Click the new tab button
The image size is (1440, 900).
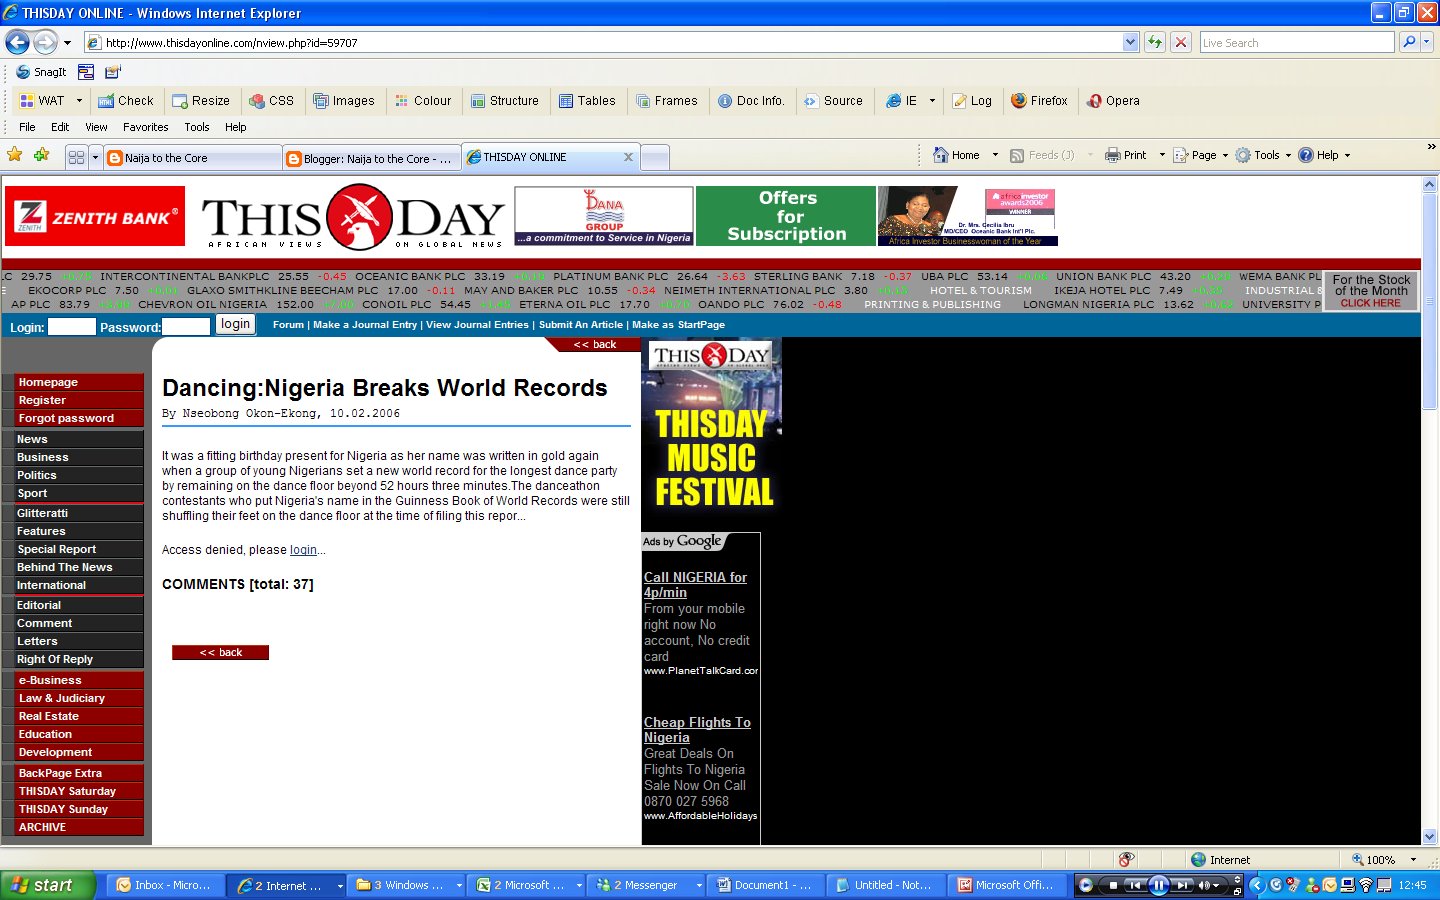click(x=654, y=158)
